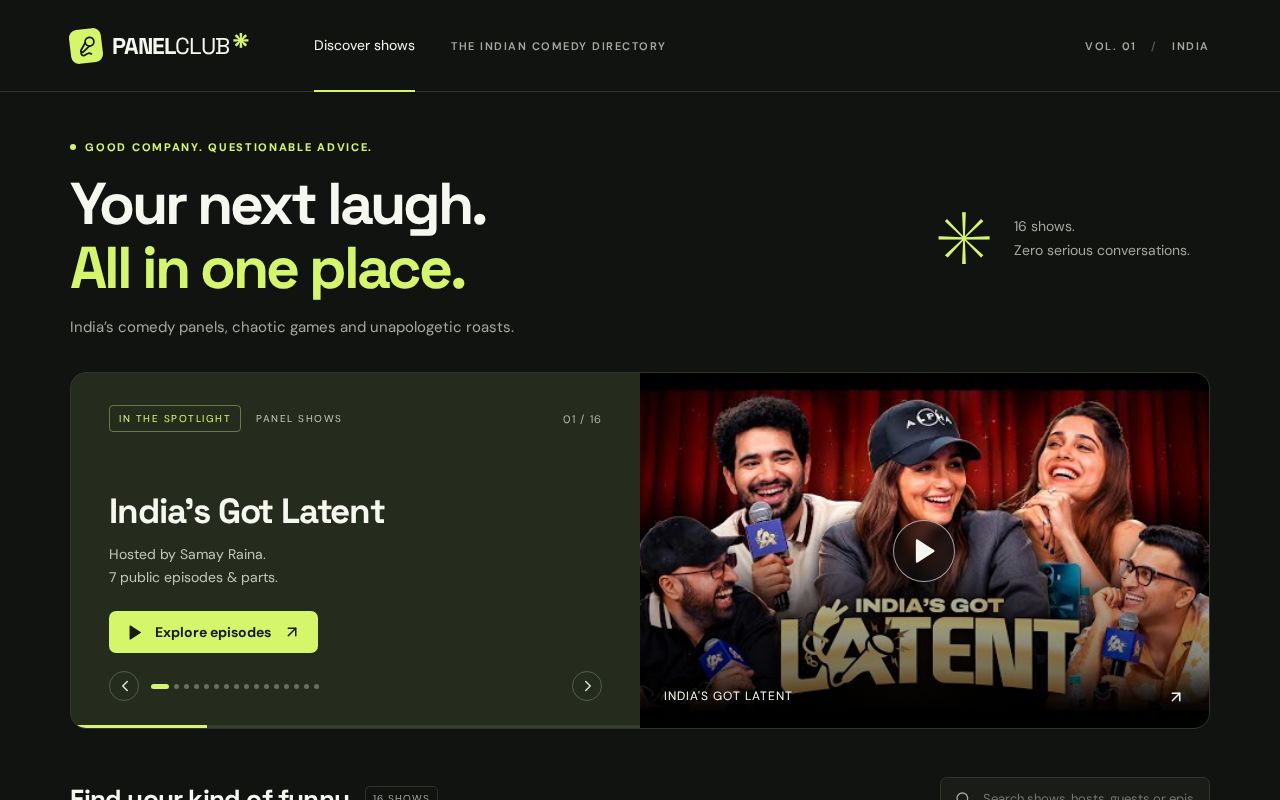The height and width of the screenshot is (800, 1280).
Task: Click the Hosted by Samay Raina text
Action: [x=187, y=554]
